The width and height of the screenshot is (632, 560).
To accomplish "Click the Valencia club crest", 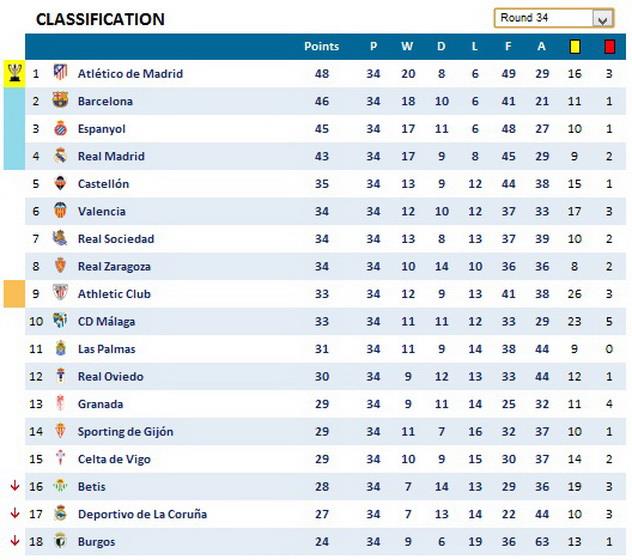I will click(x=60, y=211).
